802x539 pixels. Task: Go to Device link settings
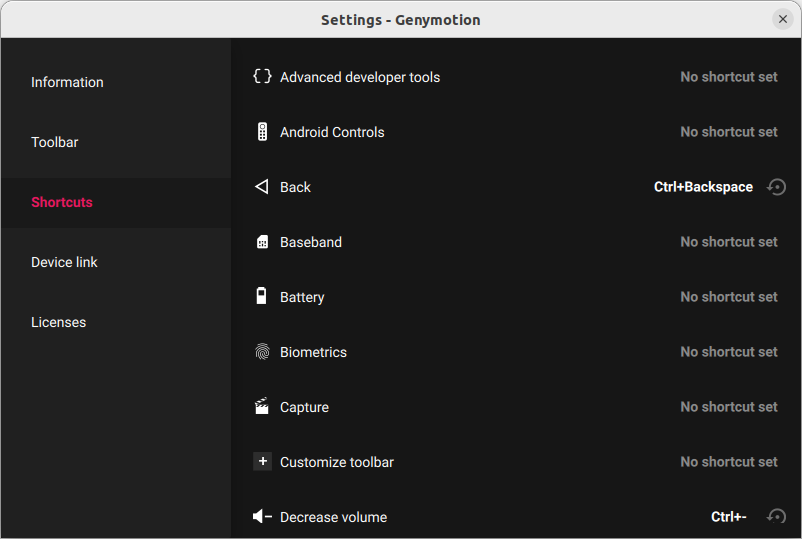65,262
